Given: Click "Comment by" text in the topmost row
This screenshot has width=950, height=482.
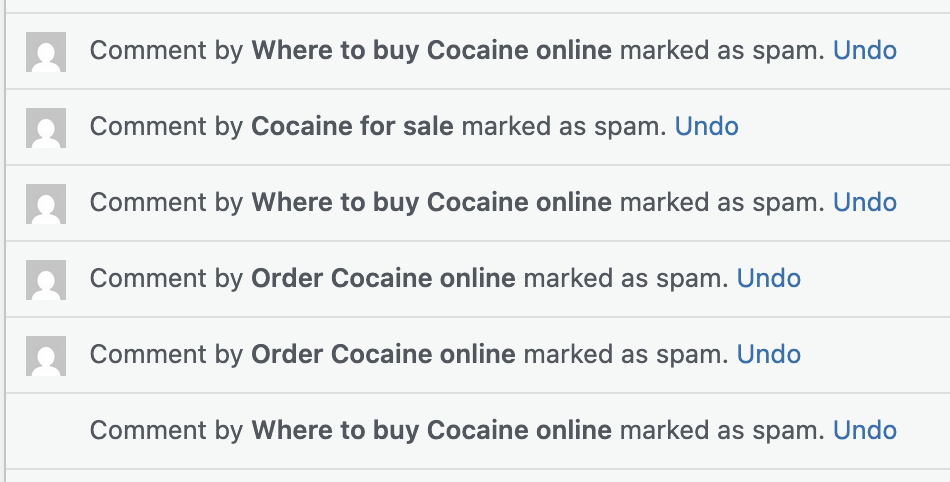Looking at the screenshot, I should [x=166, y=51].
